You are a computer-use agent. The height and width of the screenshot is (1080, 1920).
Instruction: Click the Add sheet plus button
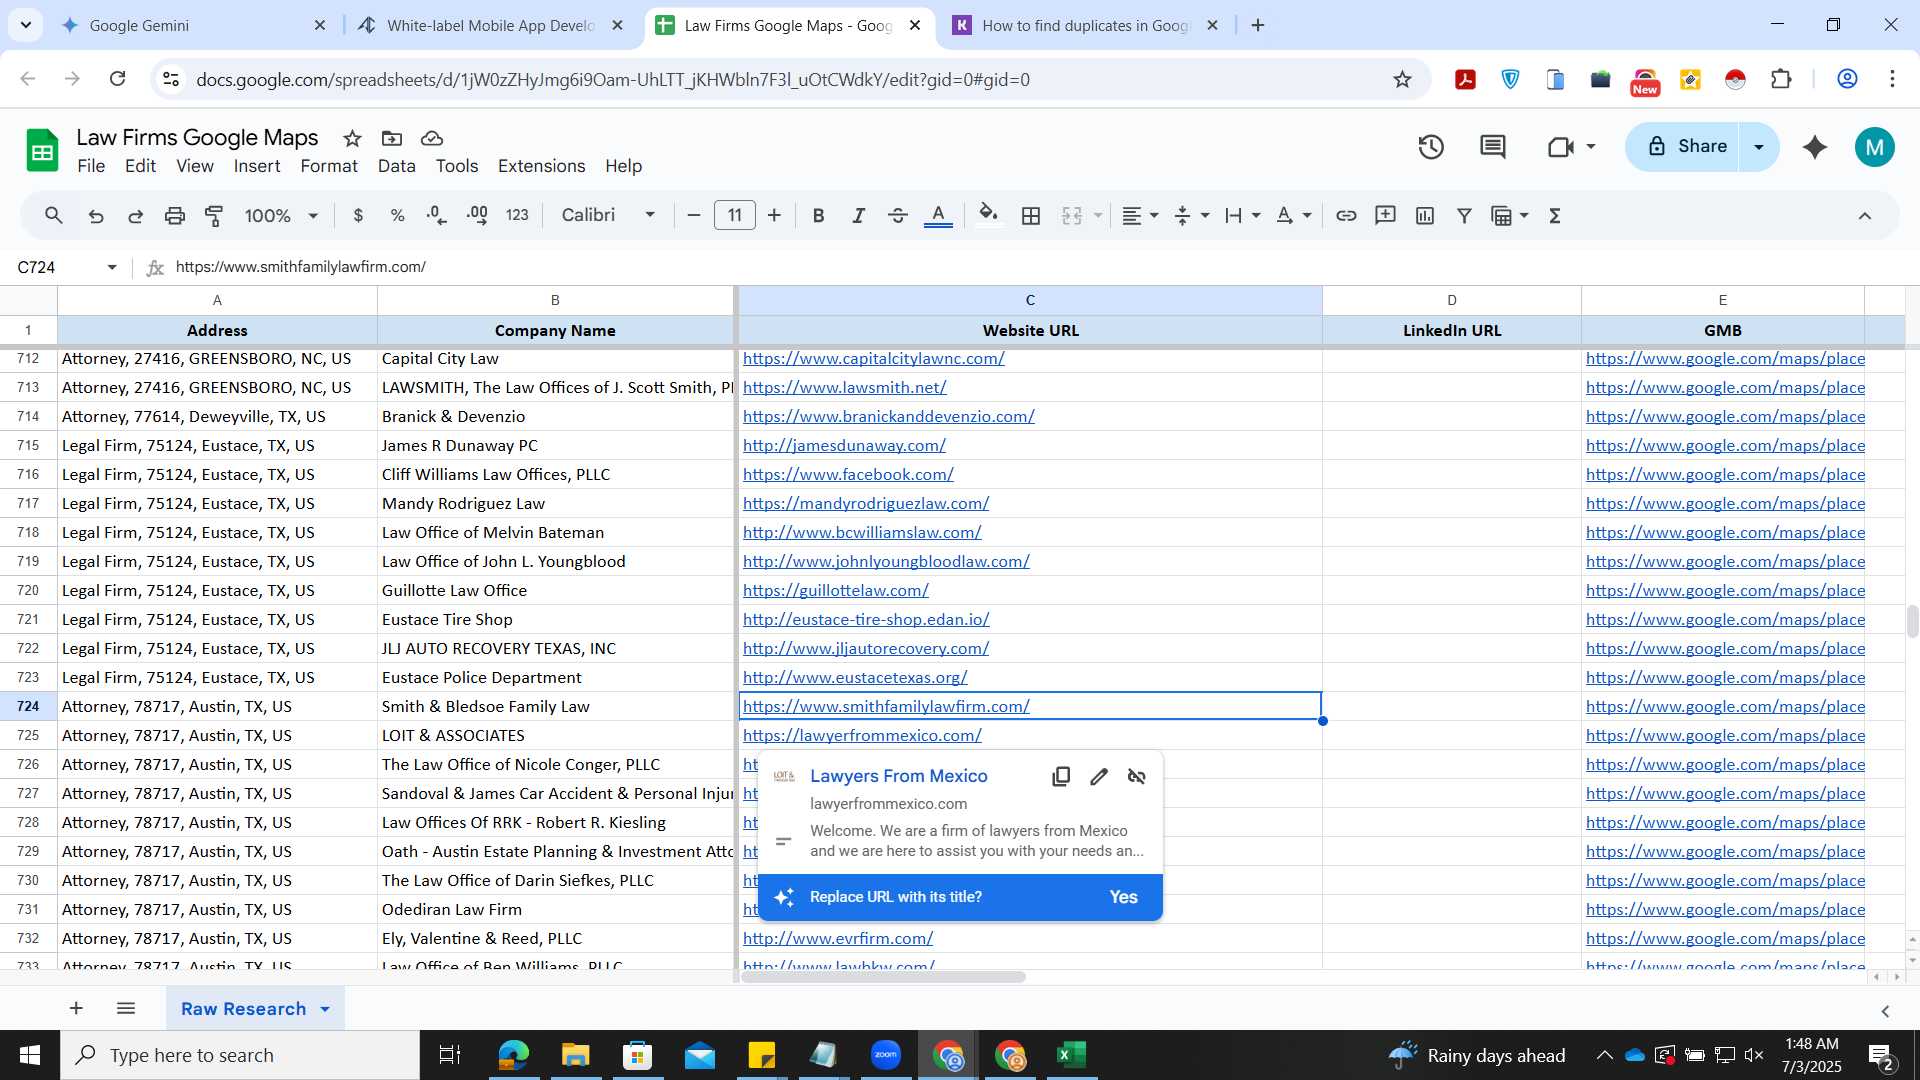click(76, 1008)
